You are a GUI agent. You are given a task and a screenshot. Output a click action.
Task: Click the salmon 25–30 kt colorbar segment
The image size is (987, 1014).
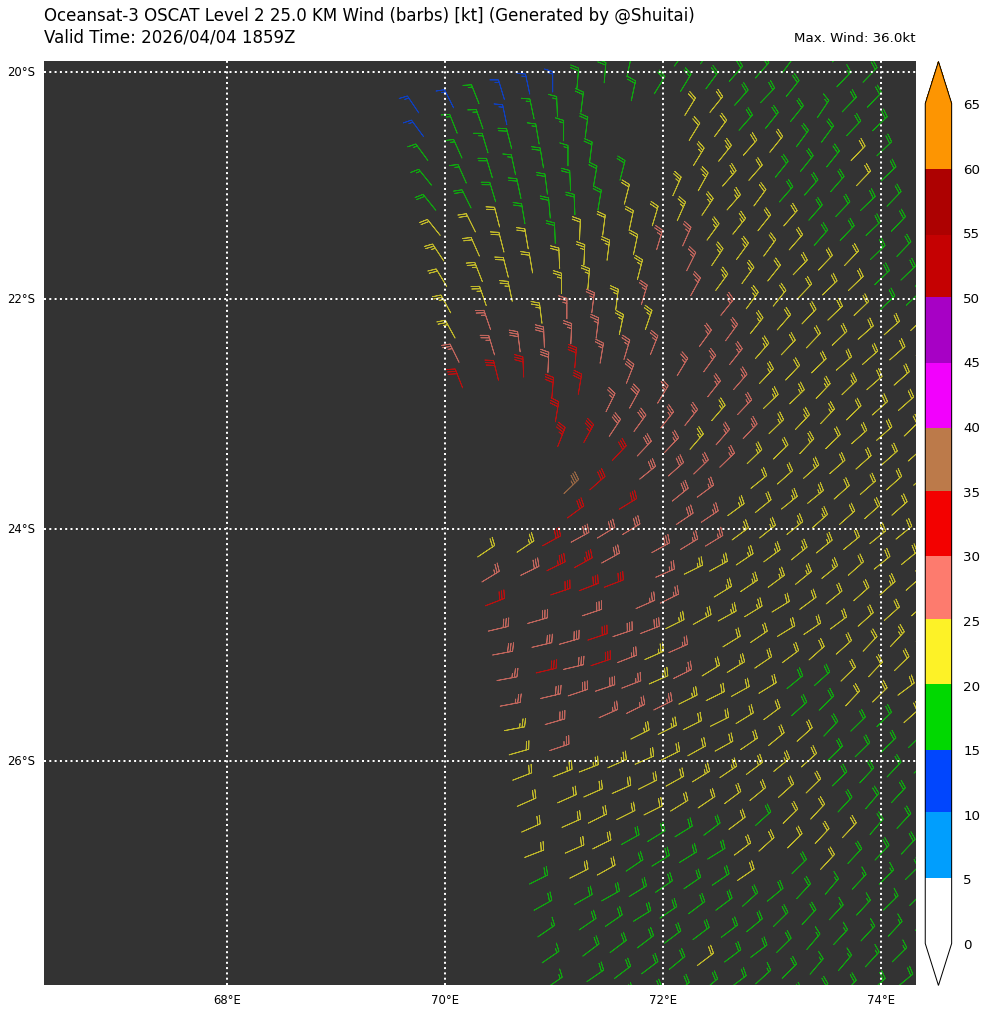[x=938, y=588]
